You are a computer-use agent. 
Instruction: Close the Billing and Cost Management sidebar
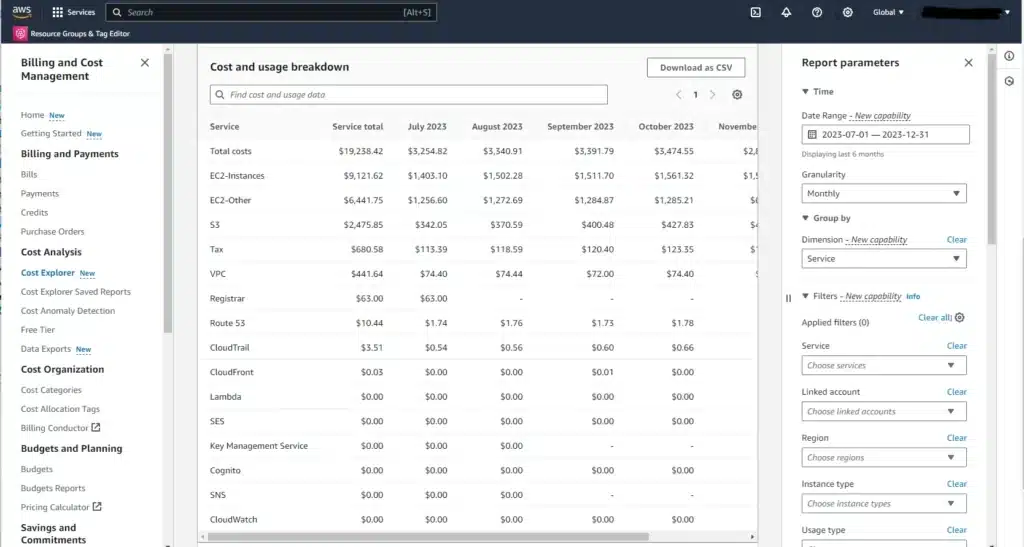145,63
